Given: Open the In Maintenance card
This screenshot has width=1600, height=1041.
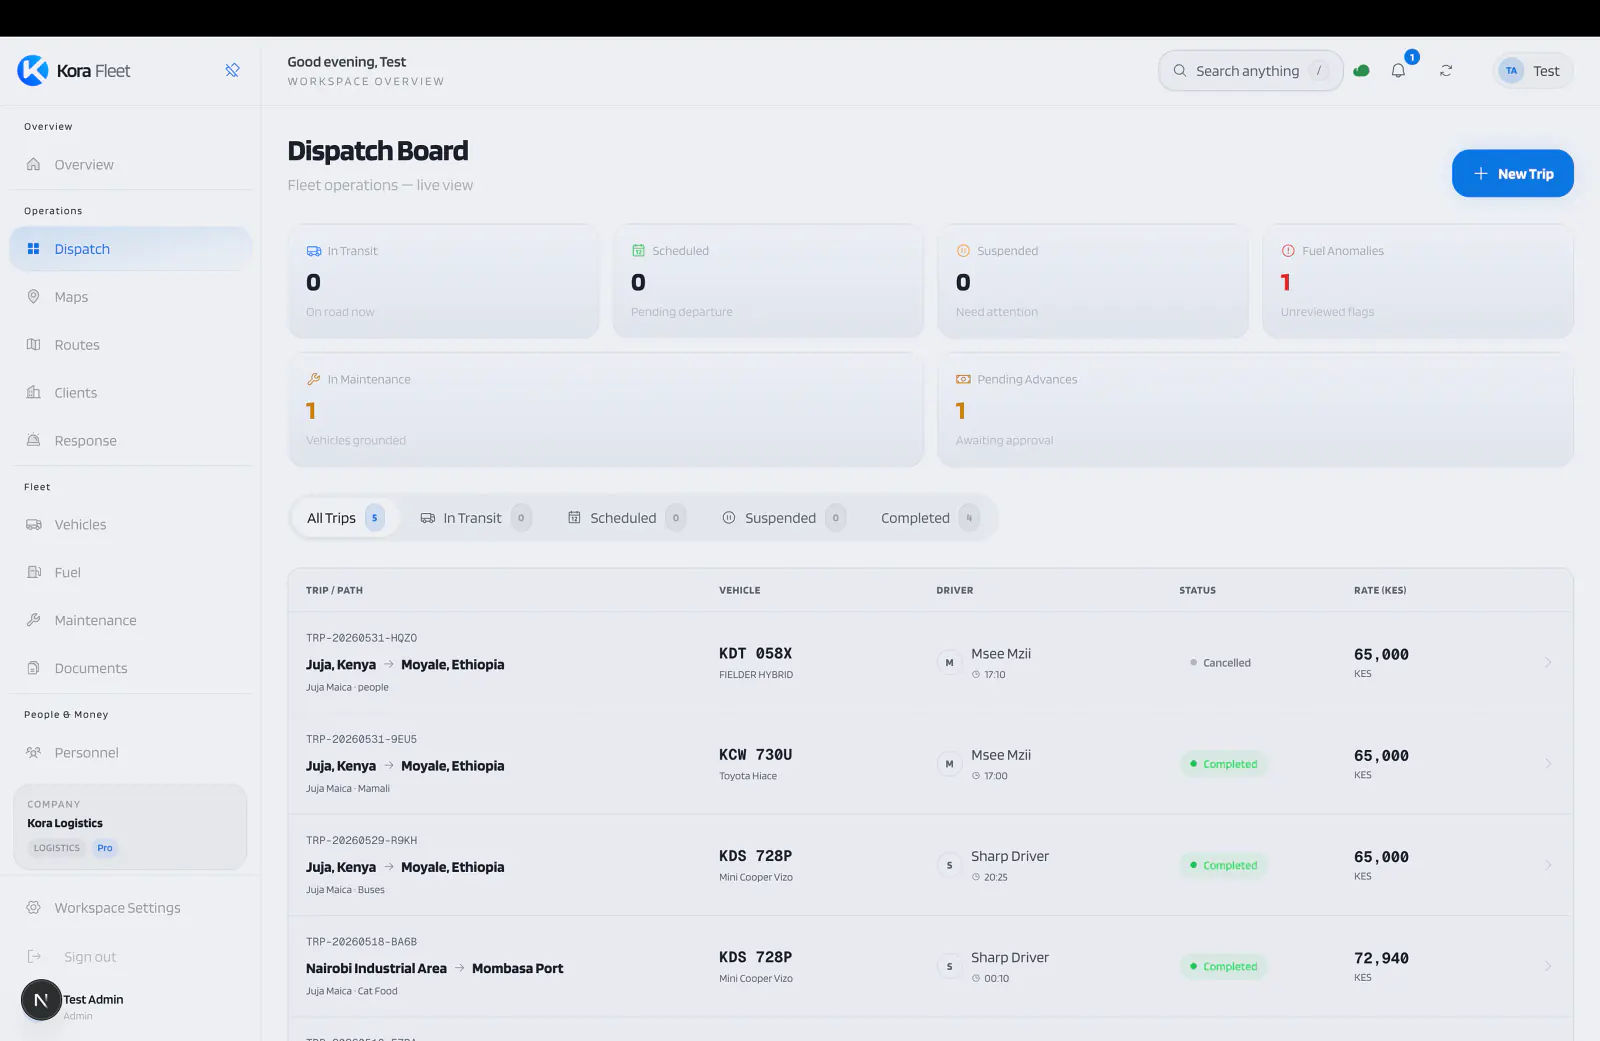Looking at the screenshot, I should point(606,410).
